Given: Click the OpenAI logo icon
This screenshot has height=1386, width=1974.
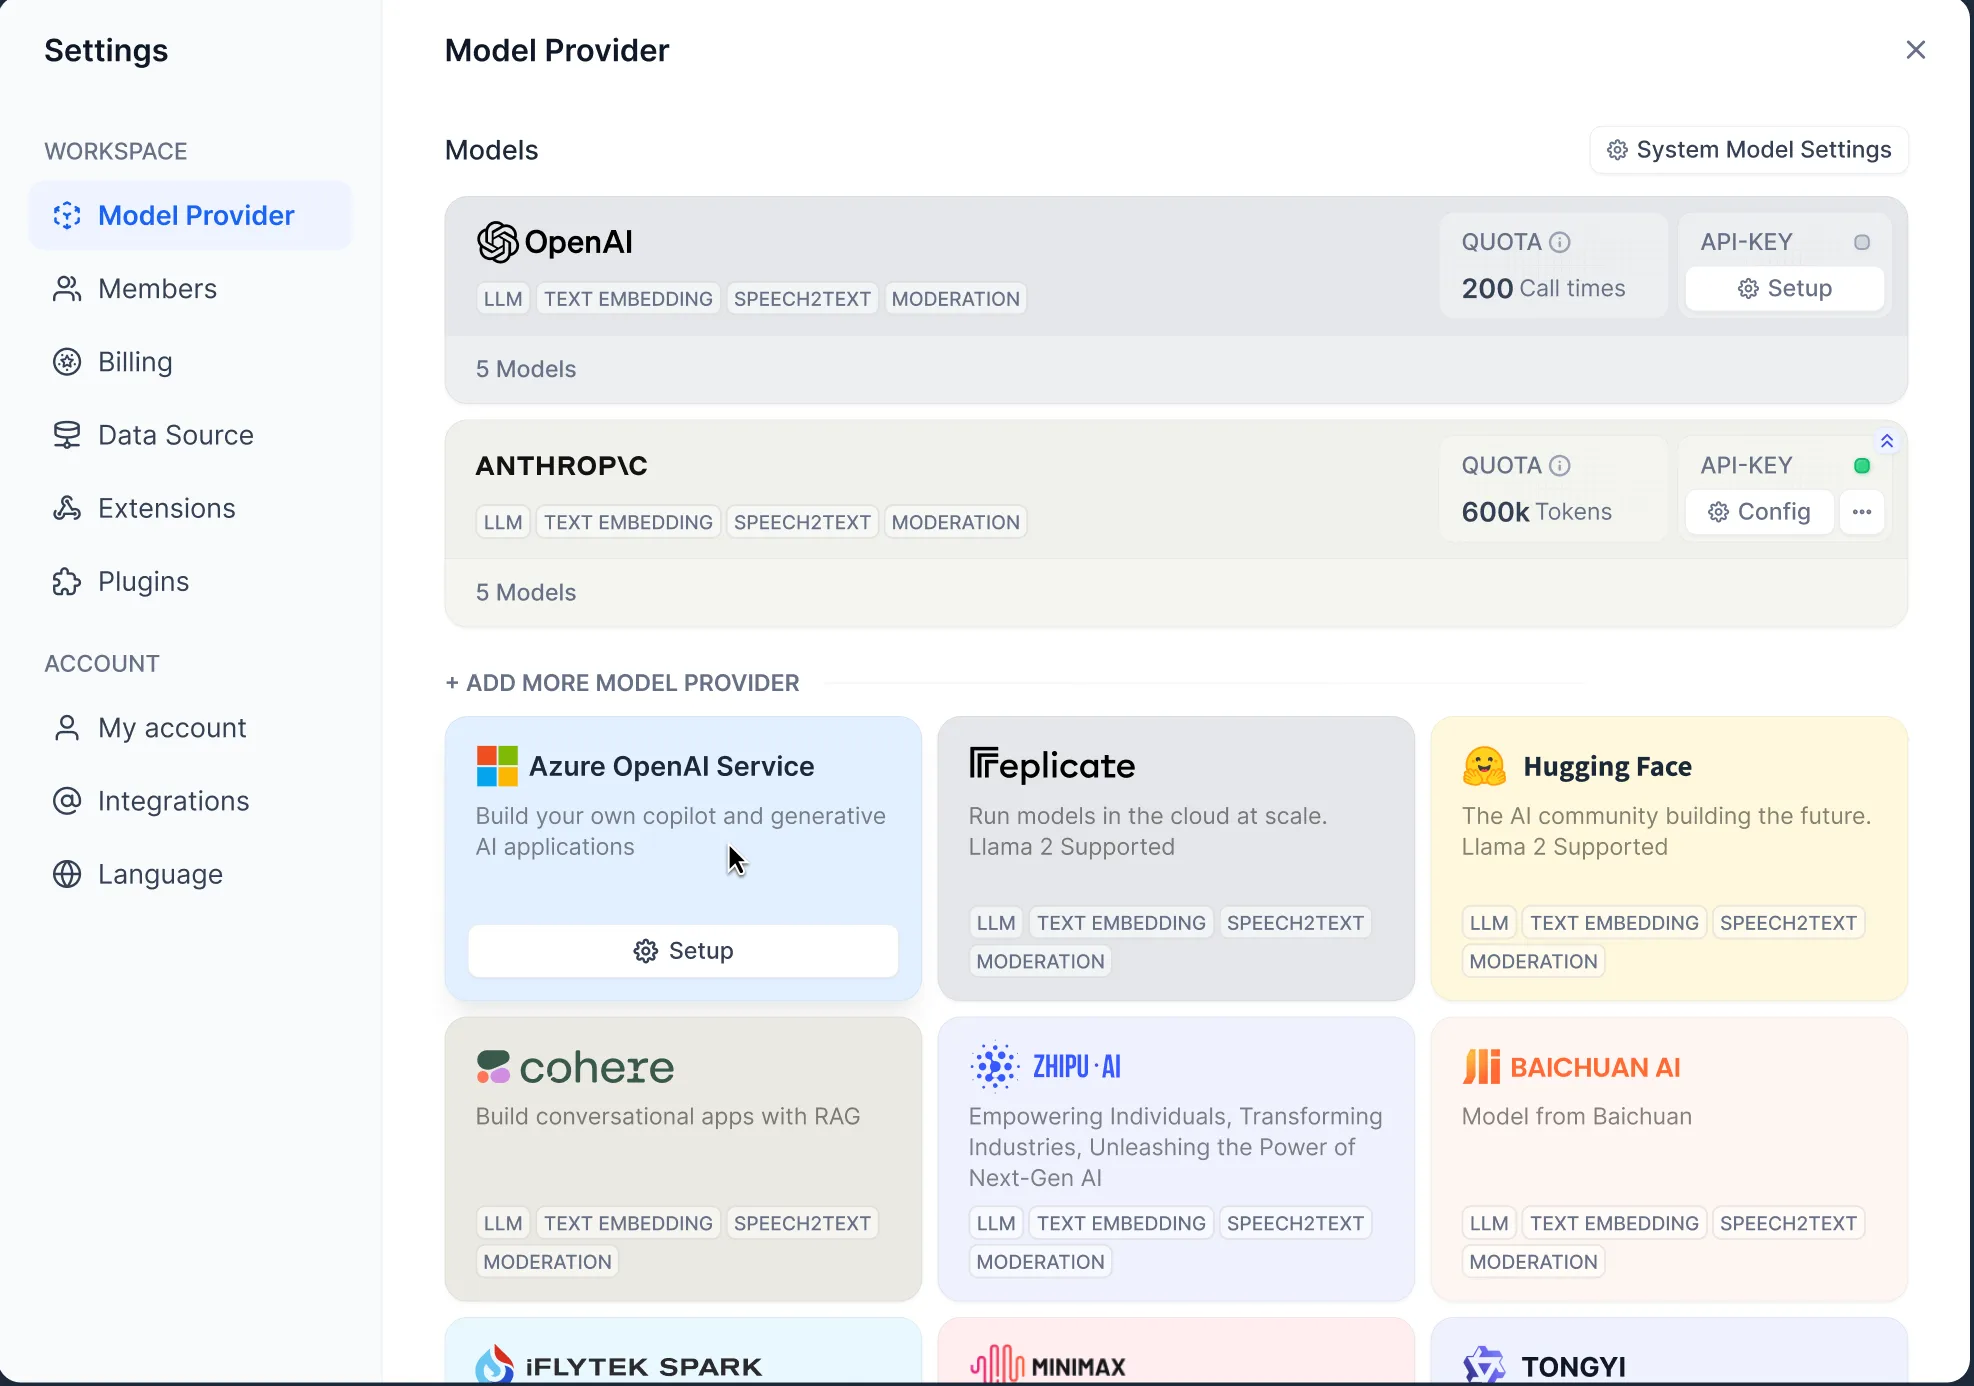Looking at the screenshot, I should click(x=497, y=242).
